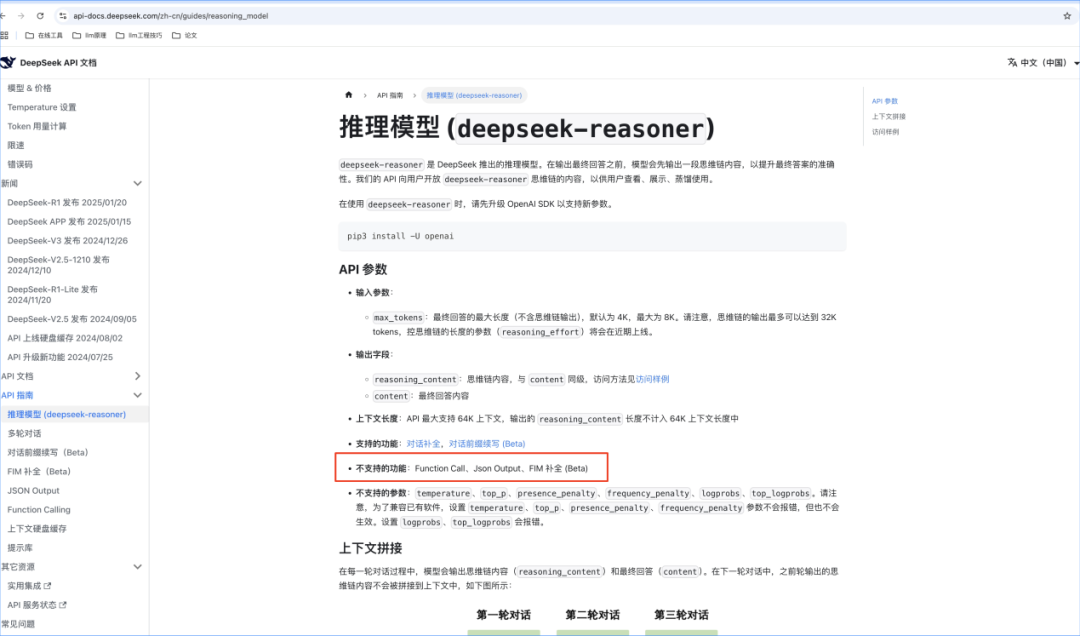Follow the 对话补全 link under 支持的功能
Screen dimensions: 1080x636
click(x=423, y=444)
